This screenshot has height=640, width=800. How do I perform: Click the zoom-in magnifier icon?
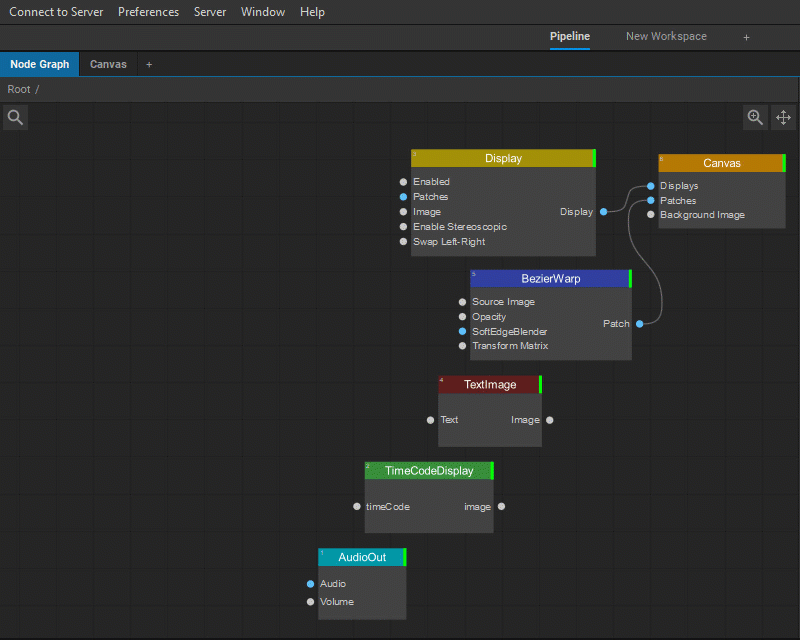755,117
